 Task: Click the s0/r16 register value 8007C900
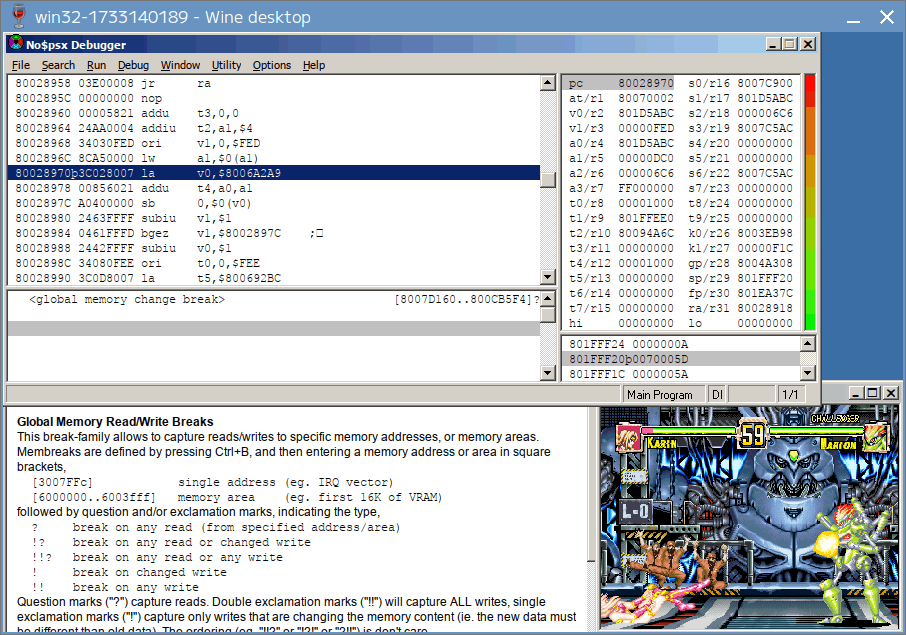(x=765, y=83)
